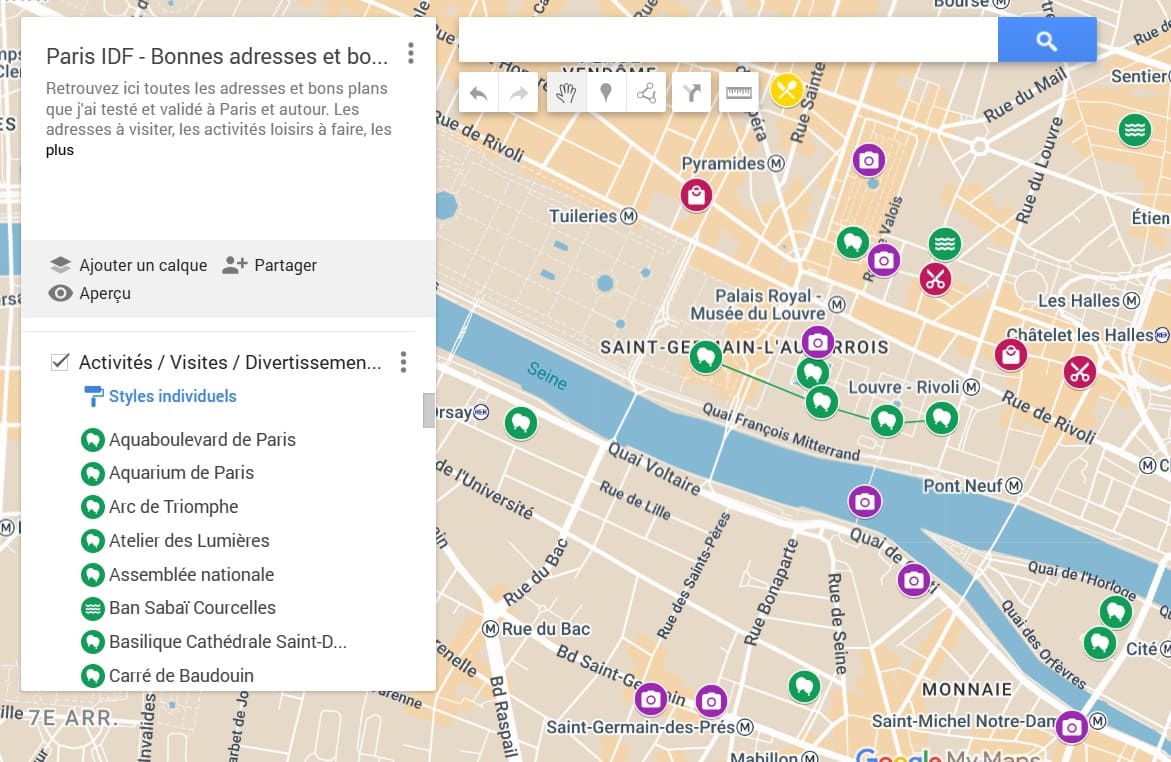Viewport: 1171px width, 762px height.
Task: Click the purple camera marker on the Seine near Pont Neuf
Action: 865,501
